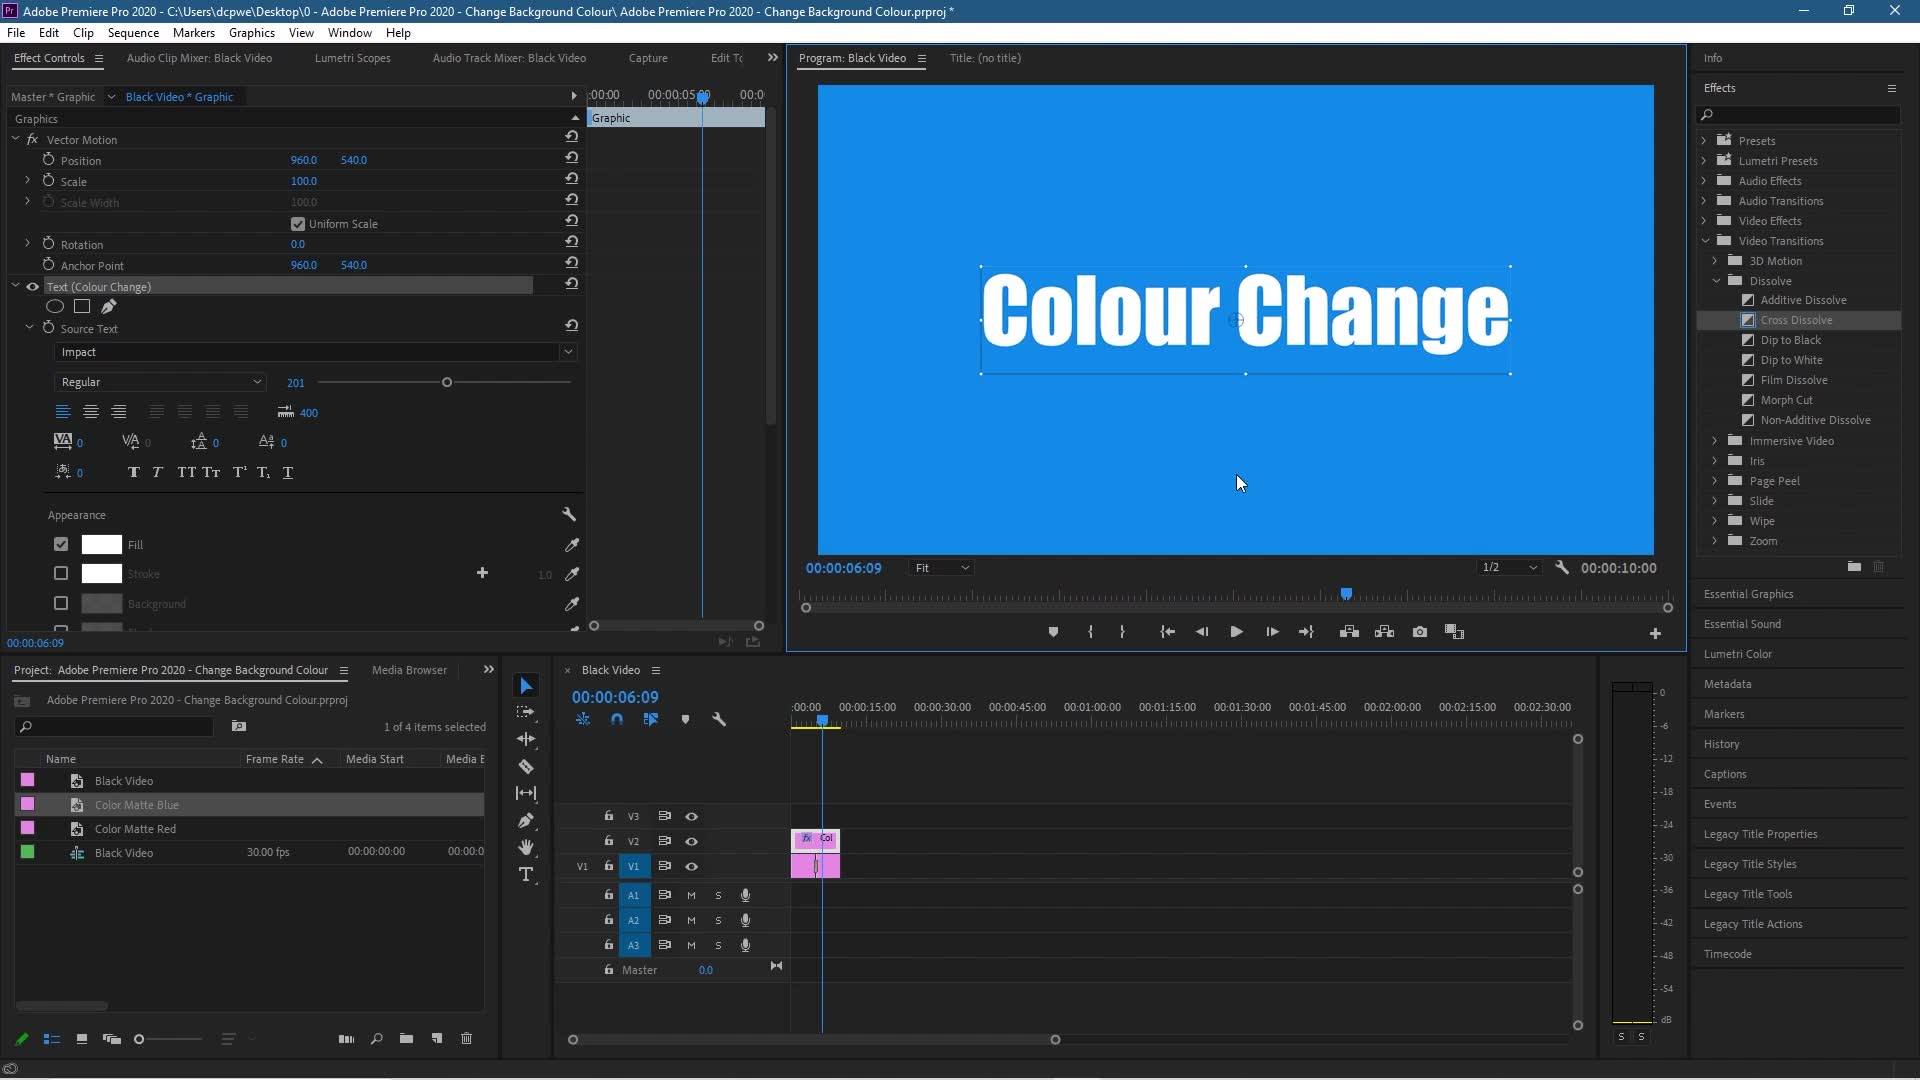Toggle V3 track output eye
Viewport: 1920px width, 1080px height.
coord(691,817)
